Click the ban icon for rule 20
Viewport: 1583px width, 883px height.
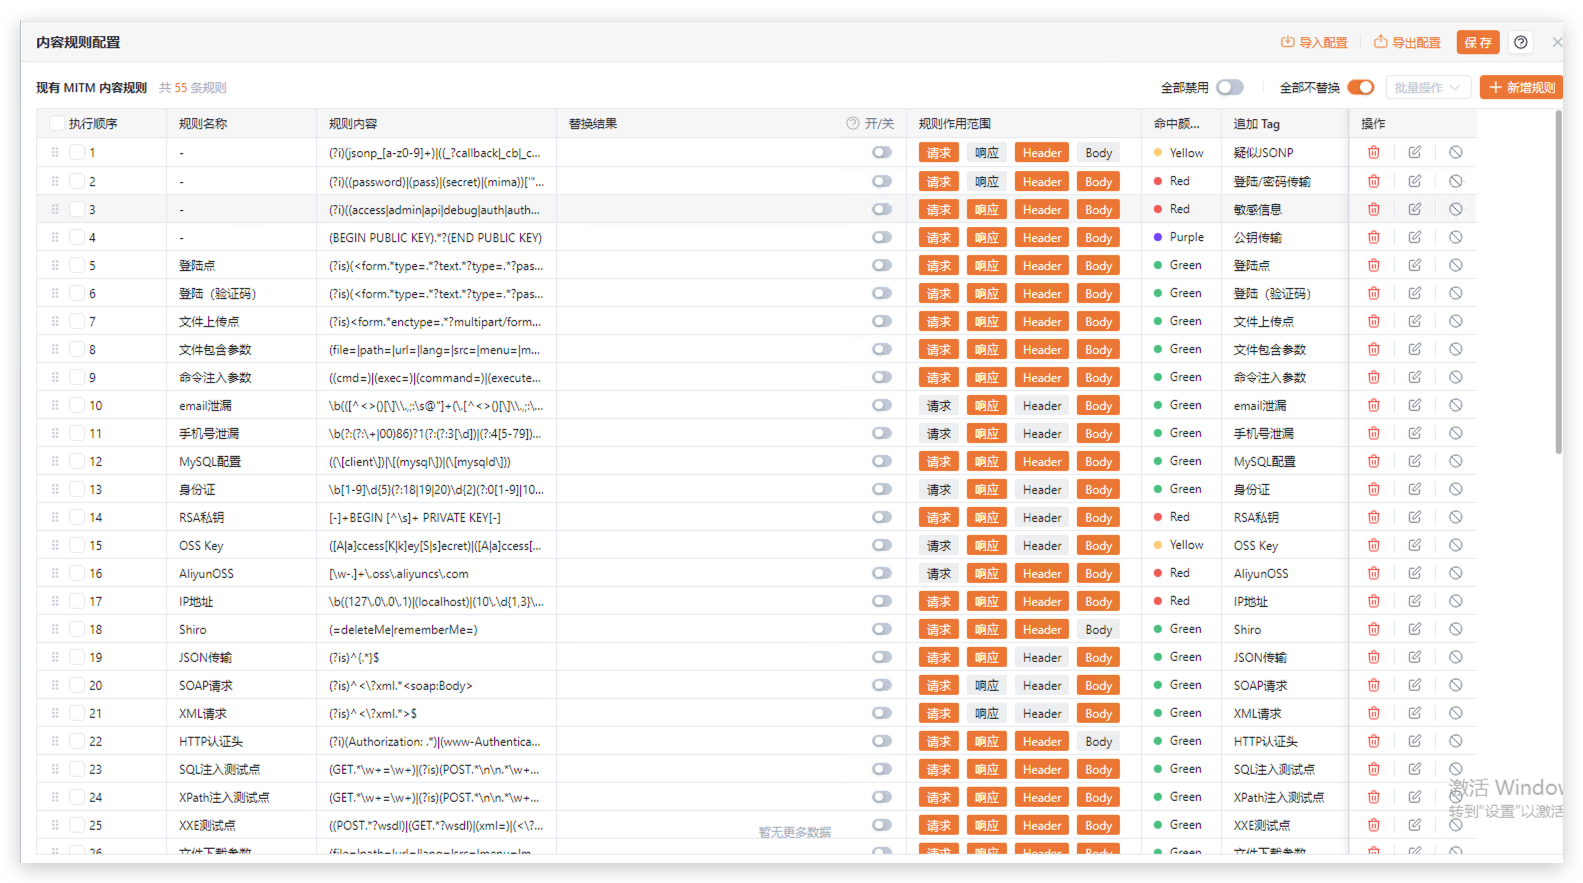(x=1455, y=686)
